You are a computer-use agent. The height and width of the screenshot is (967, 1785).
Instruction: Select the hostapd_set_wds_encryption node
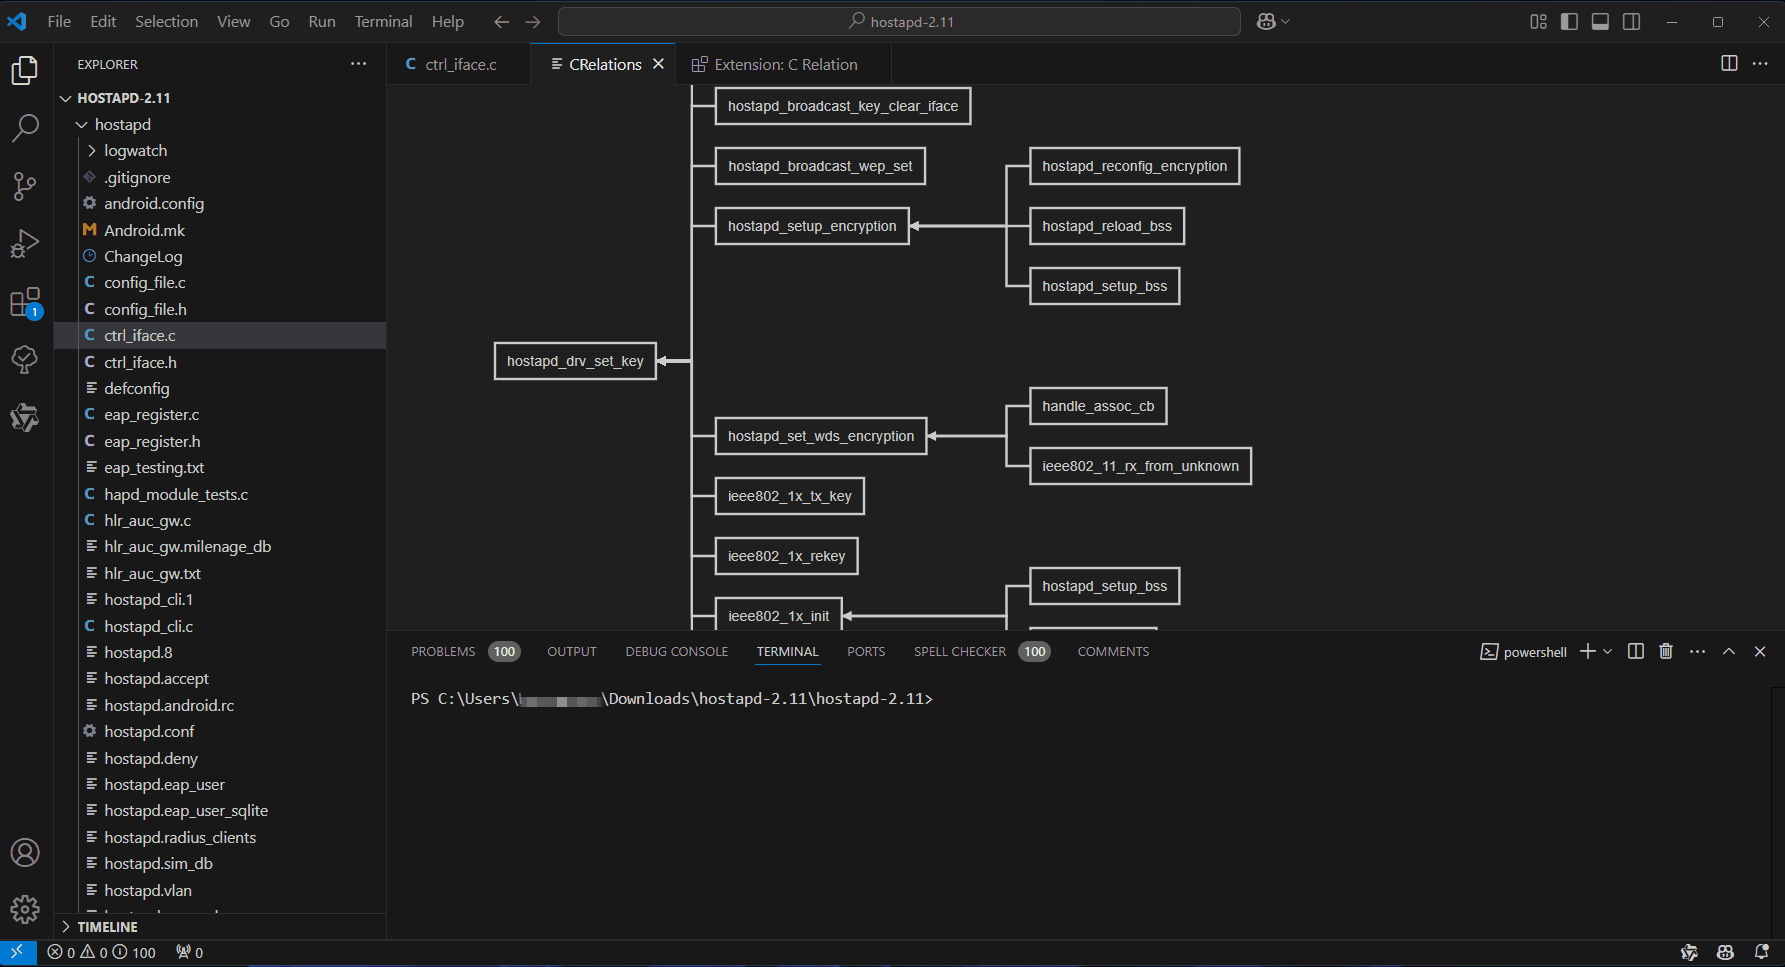(821, 436)
